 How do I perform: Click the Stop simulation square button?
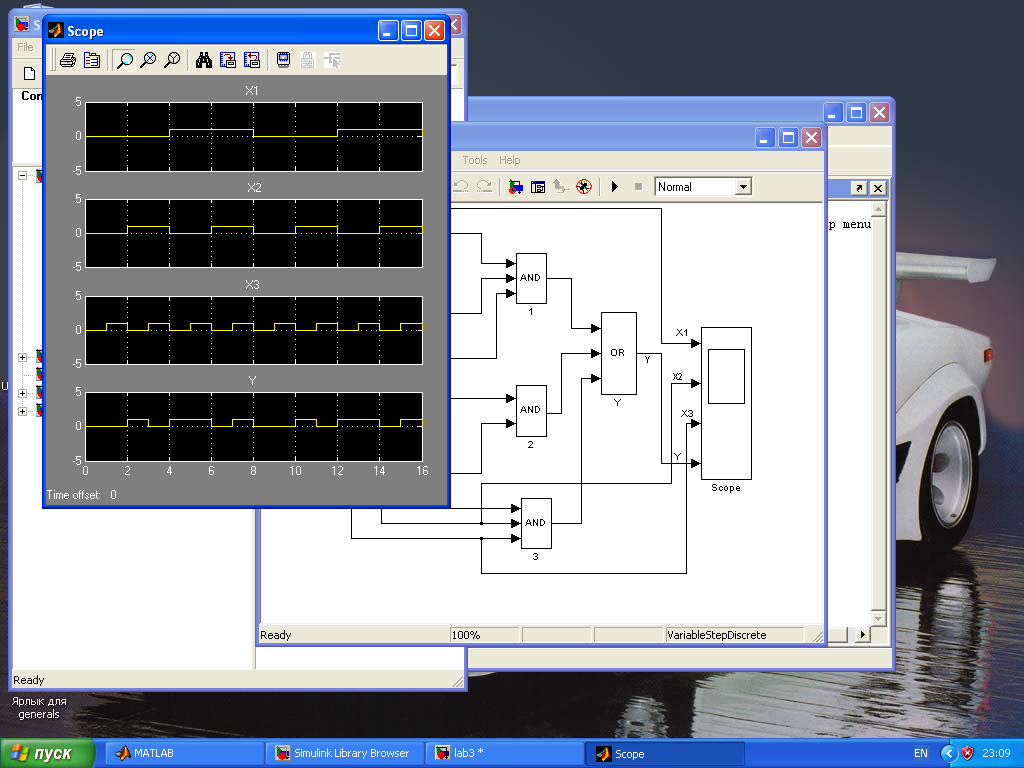pos(639,187)
